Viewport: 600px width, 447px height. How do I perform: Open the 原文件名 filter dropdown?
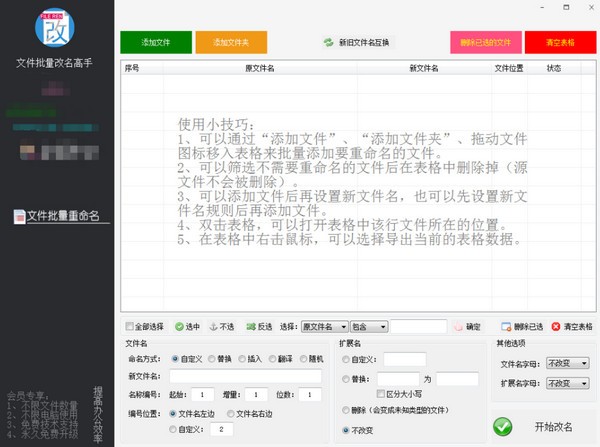tap(324, 326)
